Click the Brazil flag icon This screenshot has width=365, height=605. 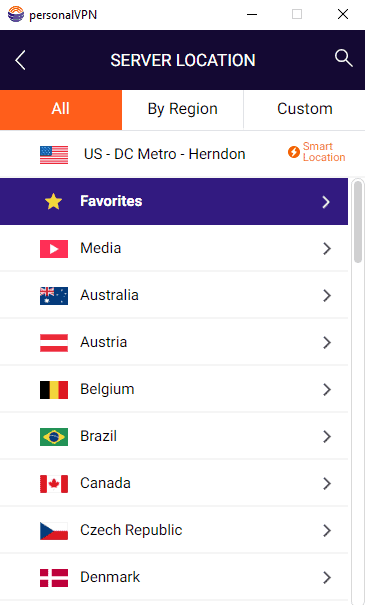click(54, 437)
